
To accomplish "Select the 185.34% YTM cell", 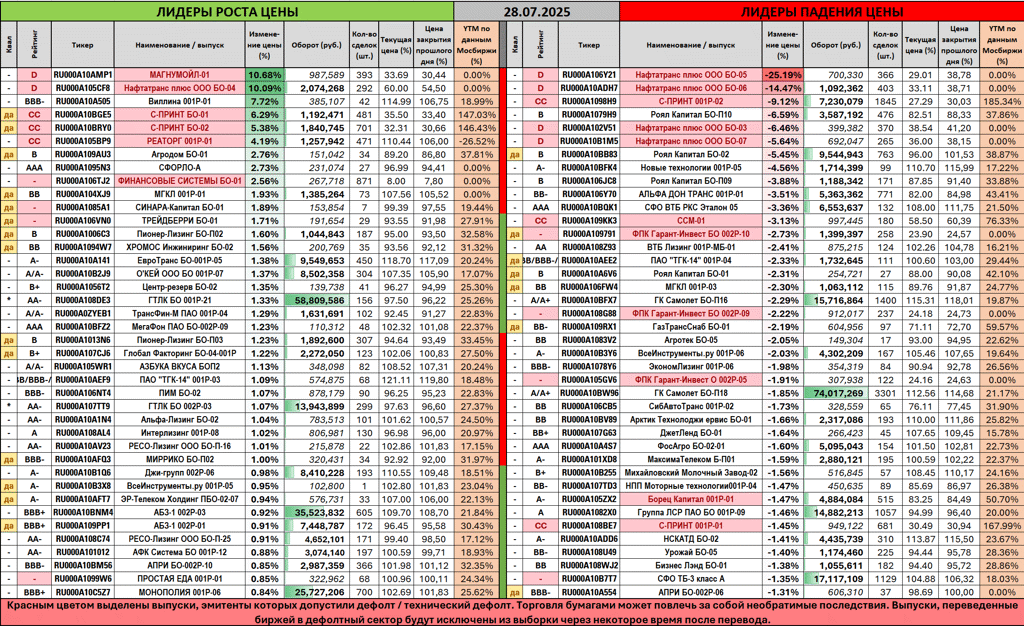I will (1001, 101).
